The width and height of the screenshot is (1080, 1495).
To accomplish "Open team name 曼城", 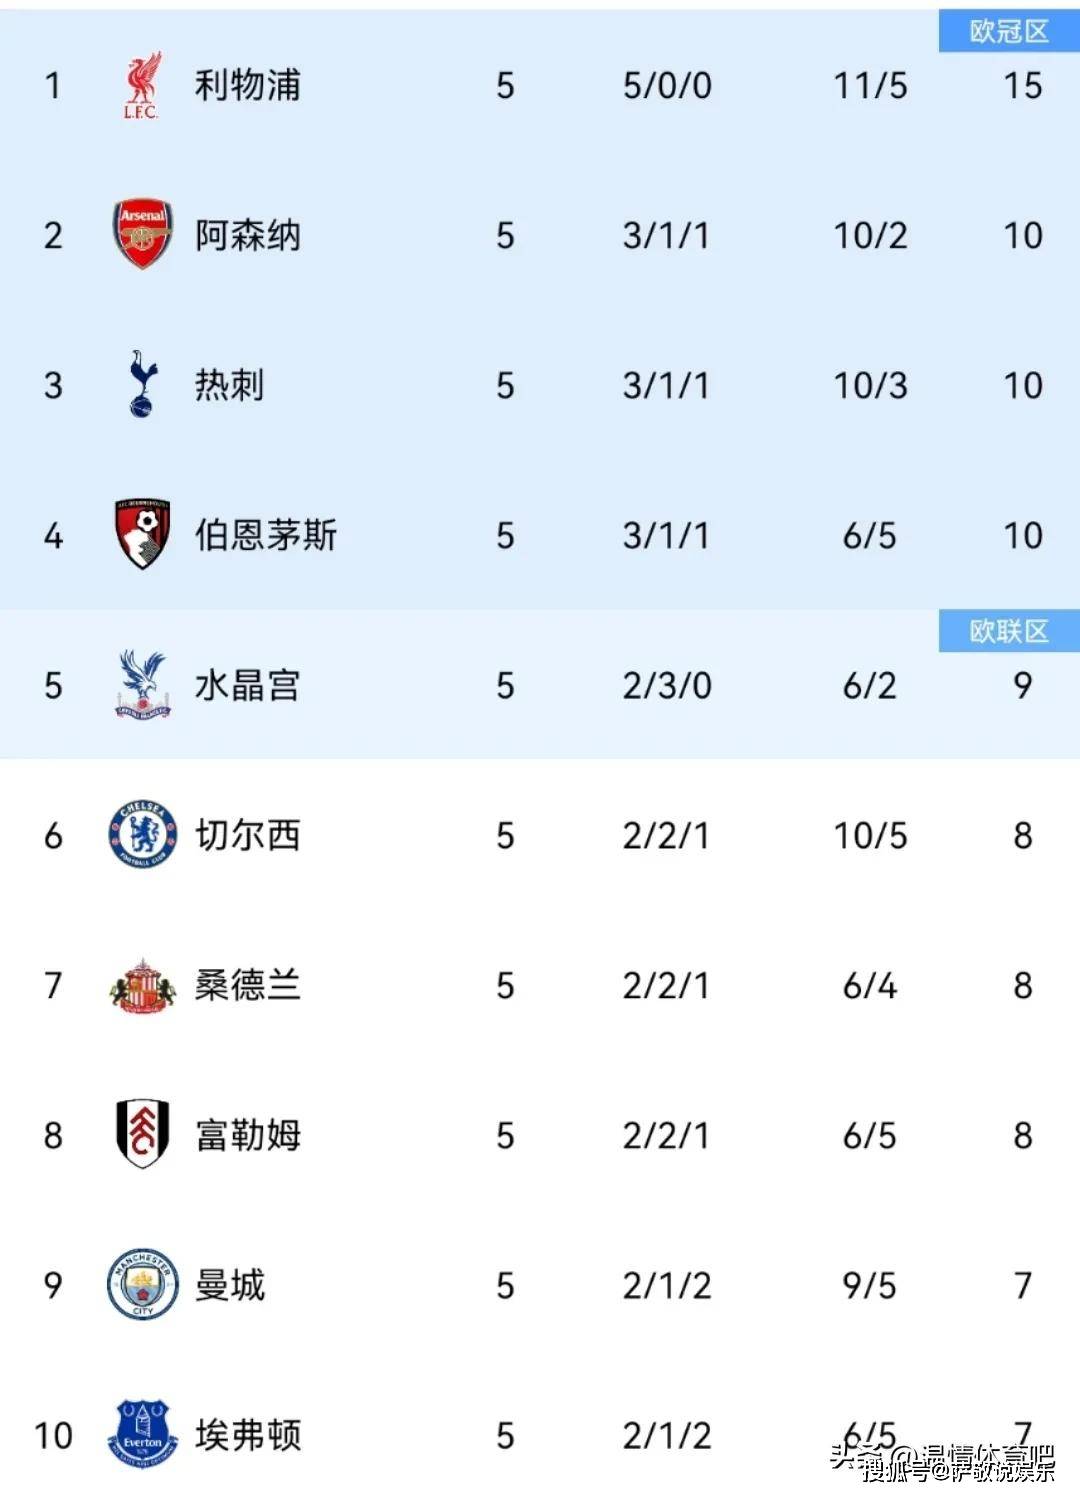I will 230,1286.
